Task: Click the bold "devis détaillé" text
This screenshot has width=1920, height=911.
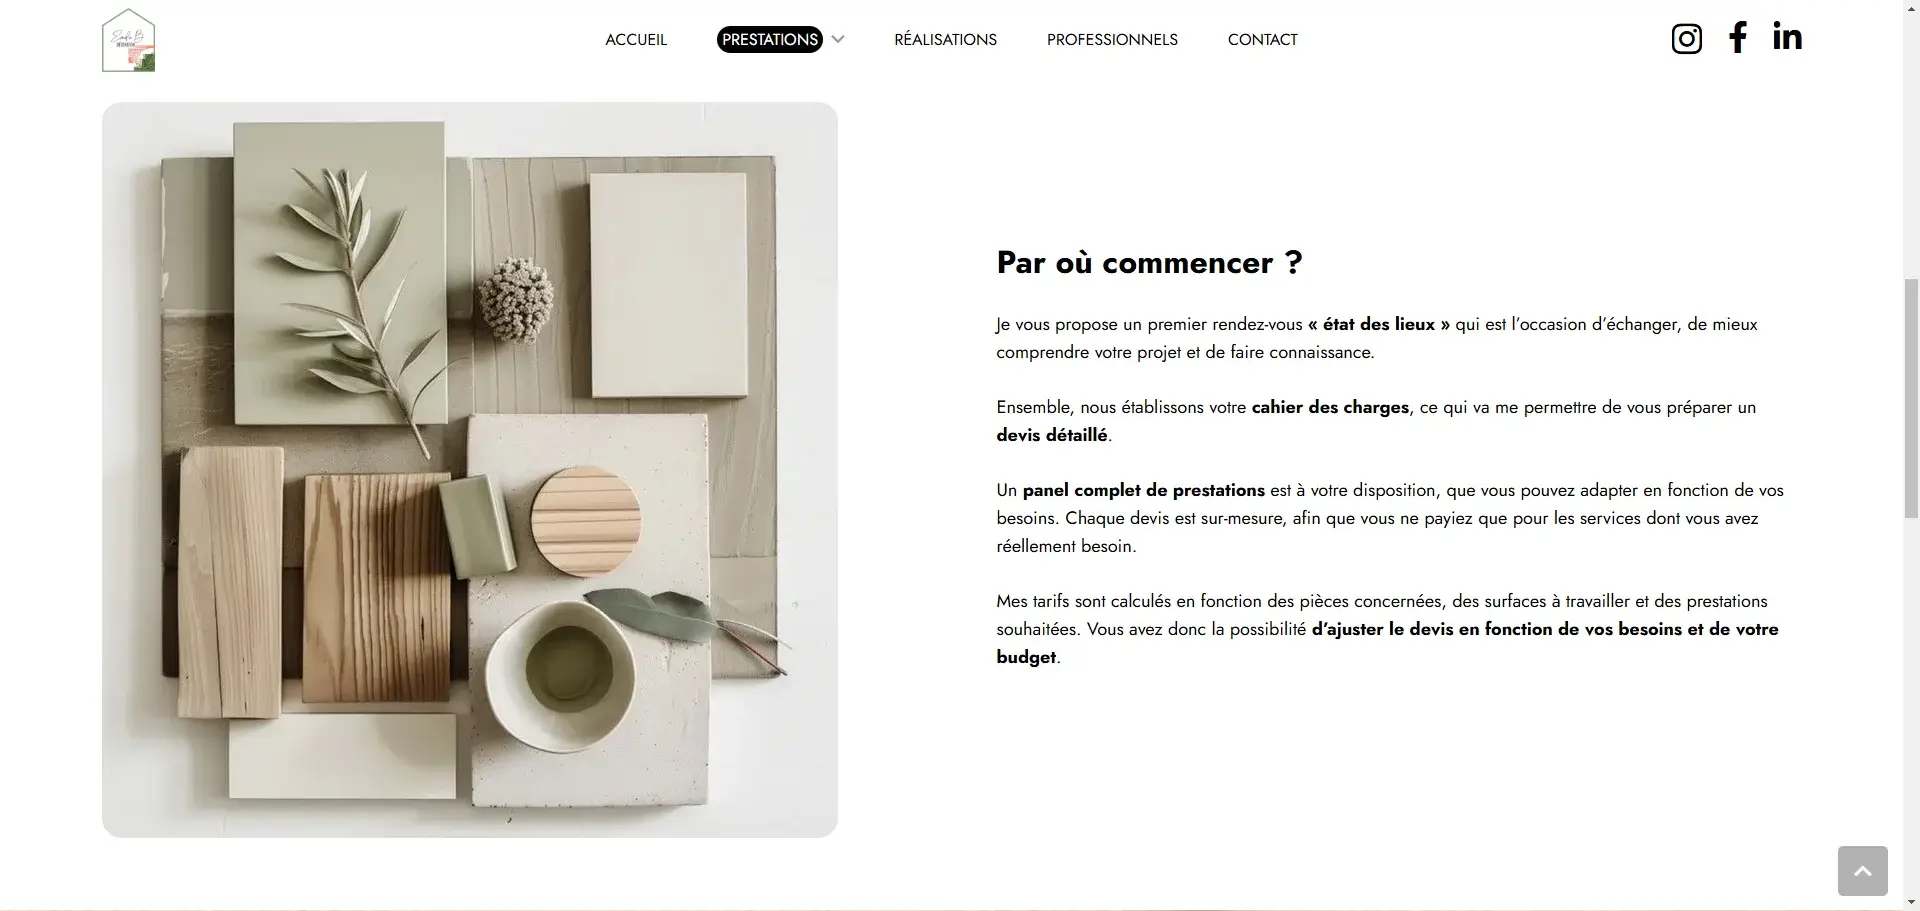Action: click(1052, 435)
